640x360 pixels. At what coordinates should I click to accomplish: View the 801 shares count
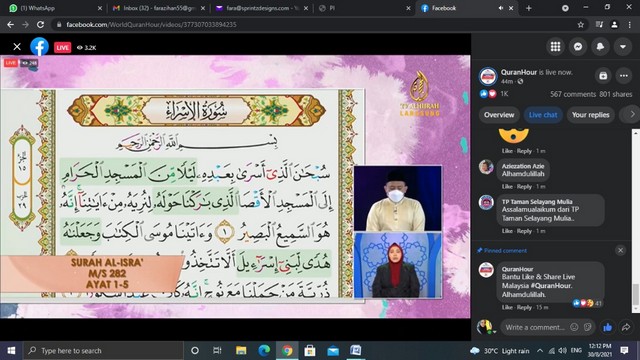(616, 94)
